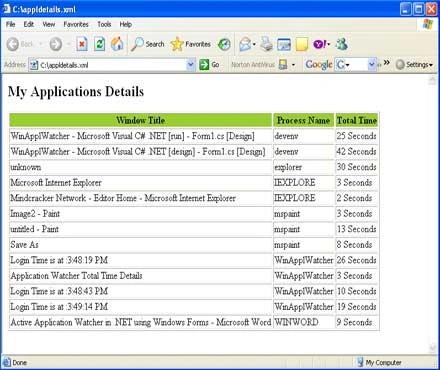Go to Home page icon
Screen dimensions: 440x370
tap(117, 44)
